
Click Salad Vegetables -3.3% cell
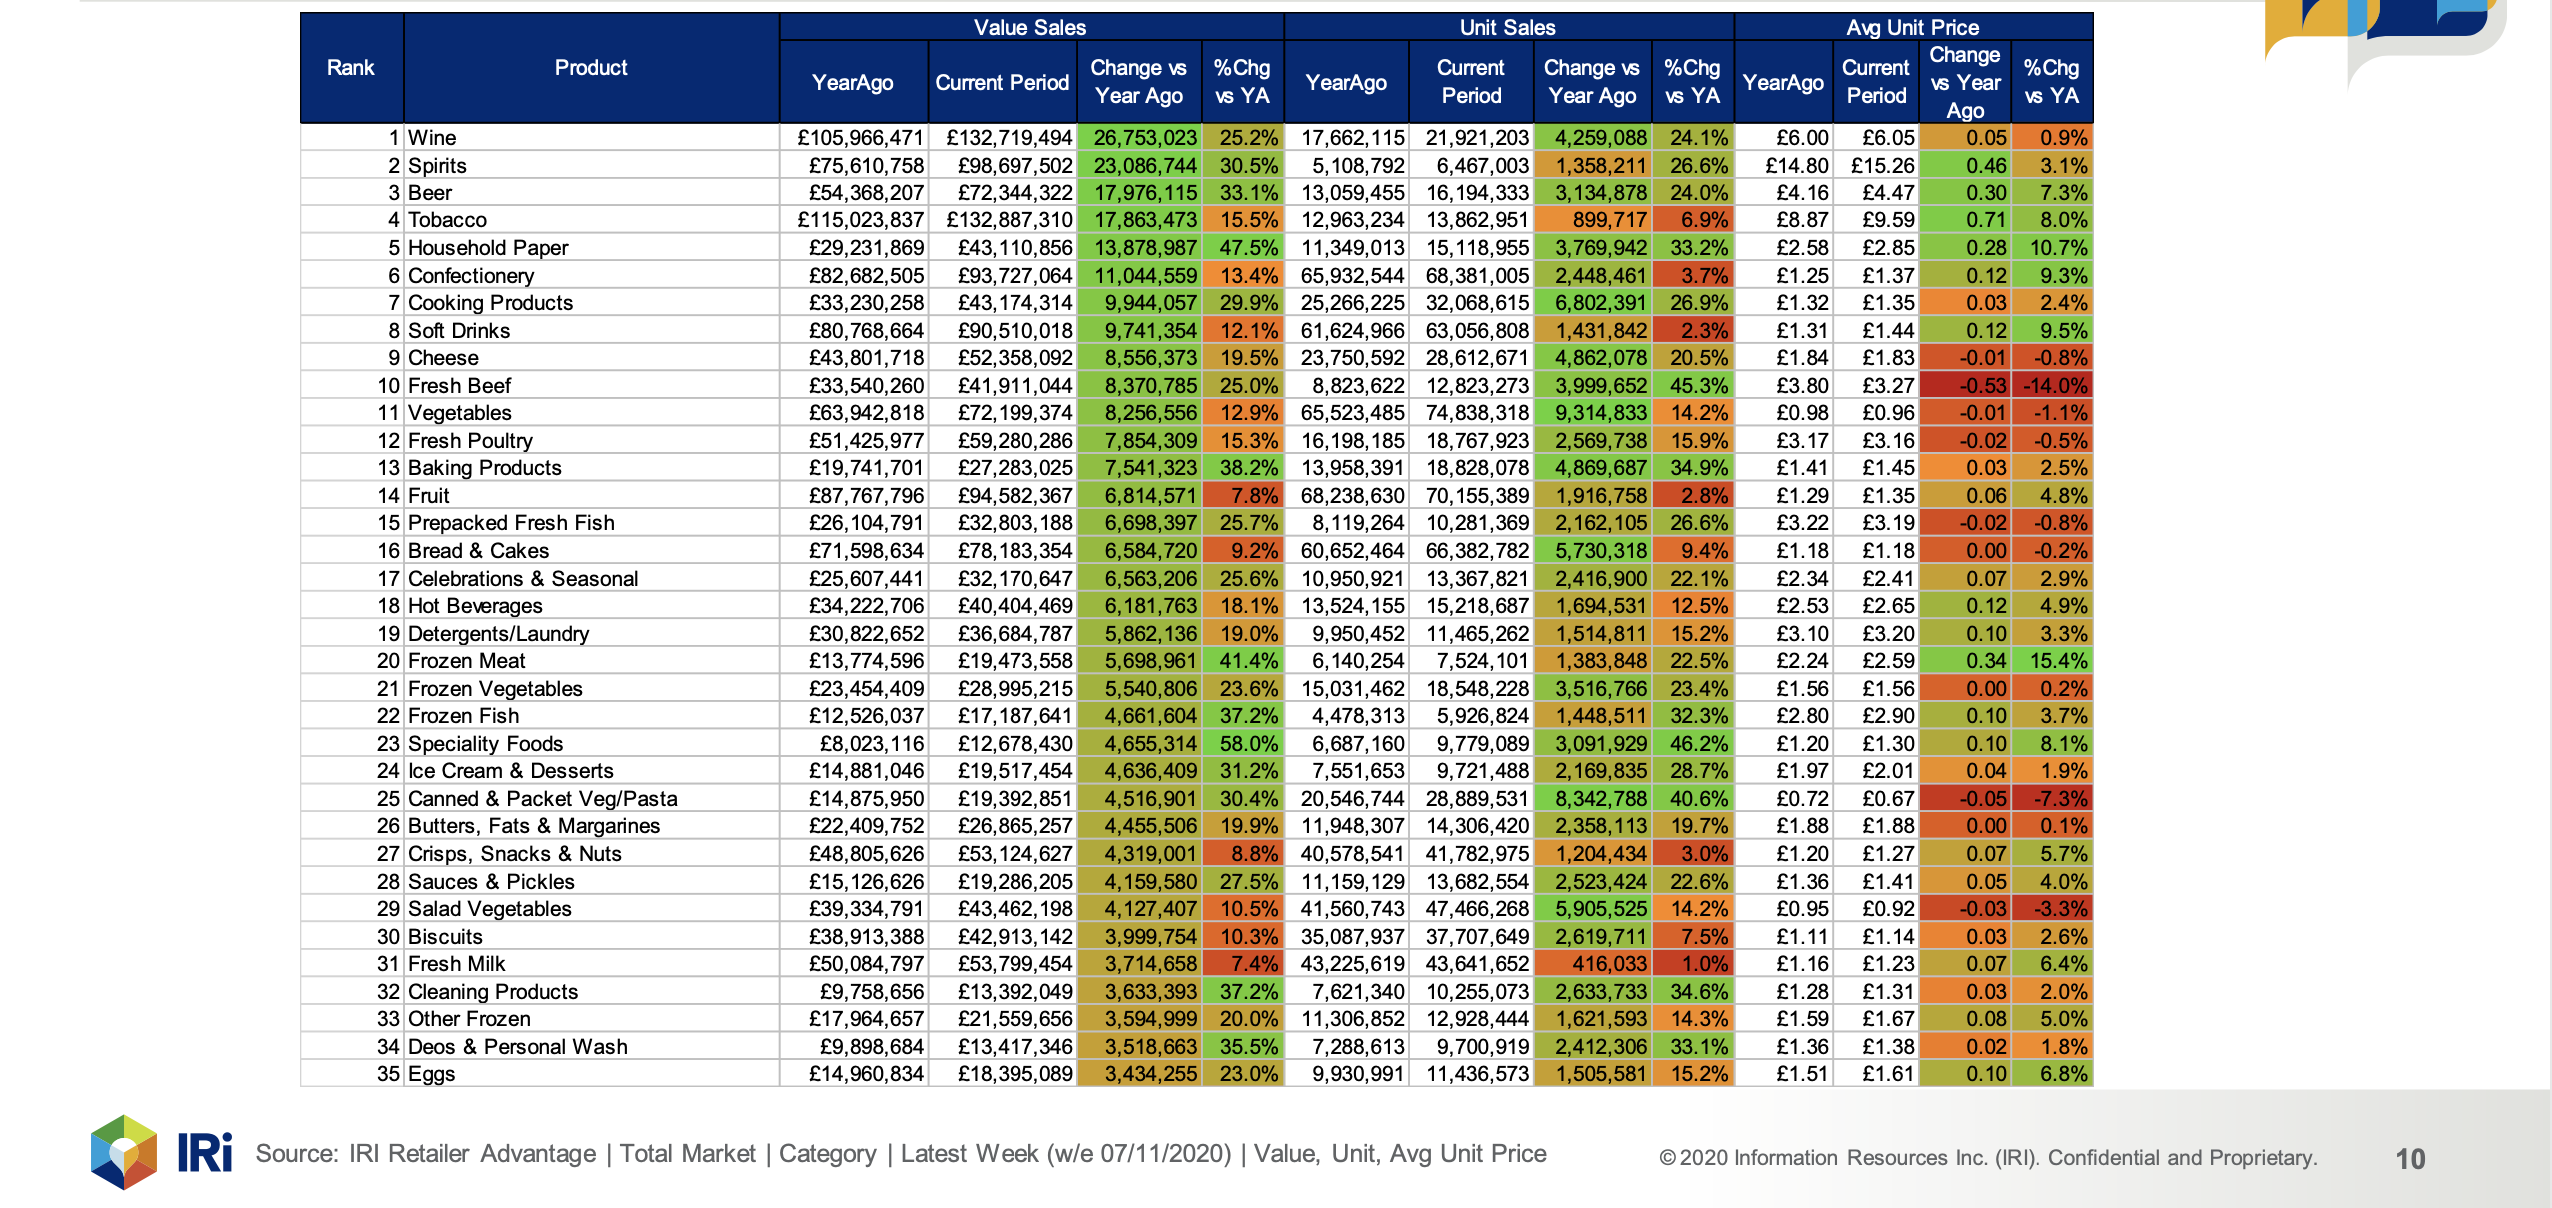(2053, 909)
